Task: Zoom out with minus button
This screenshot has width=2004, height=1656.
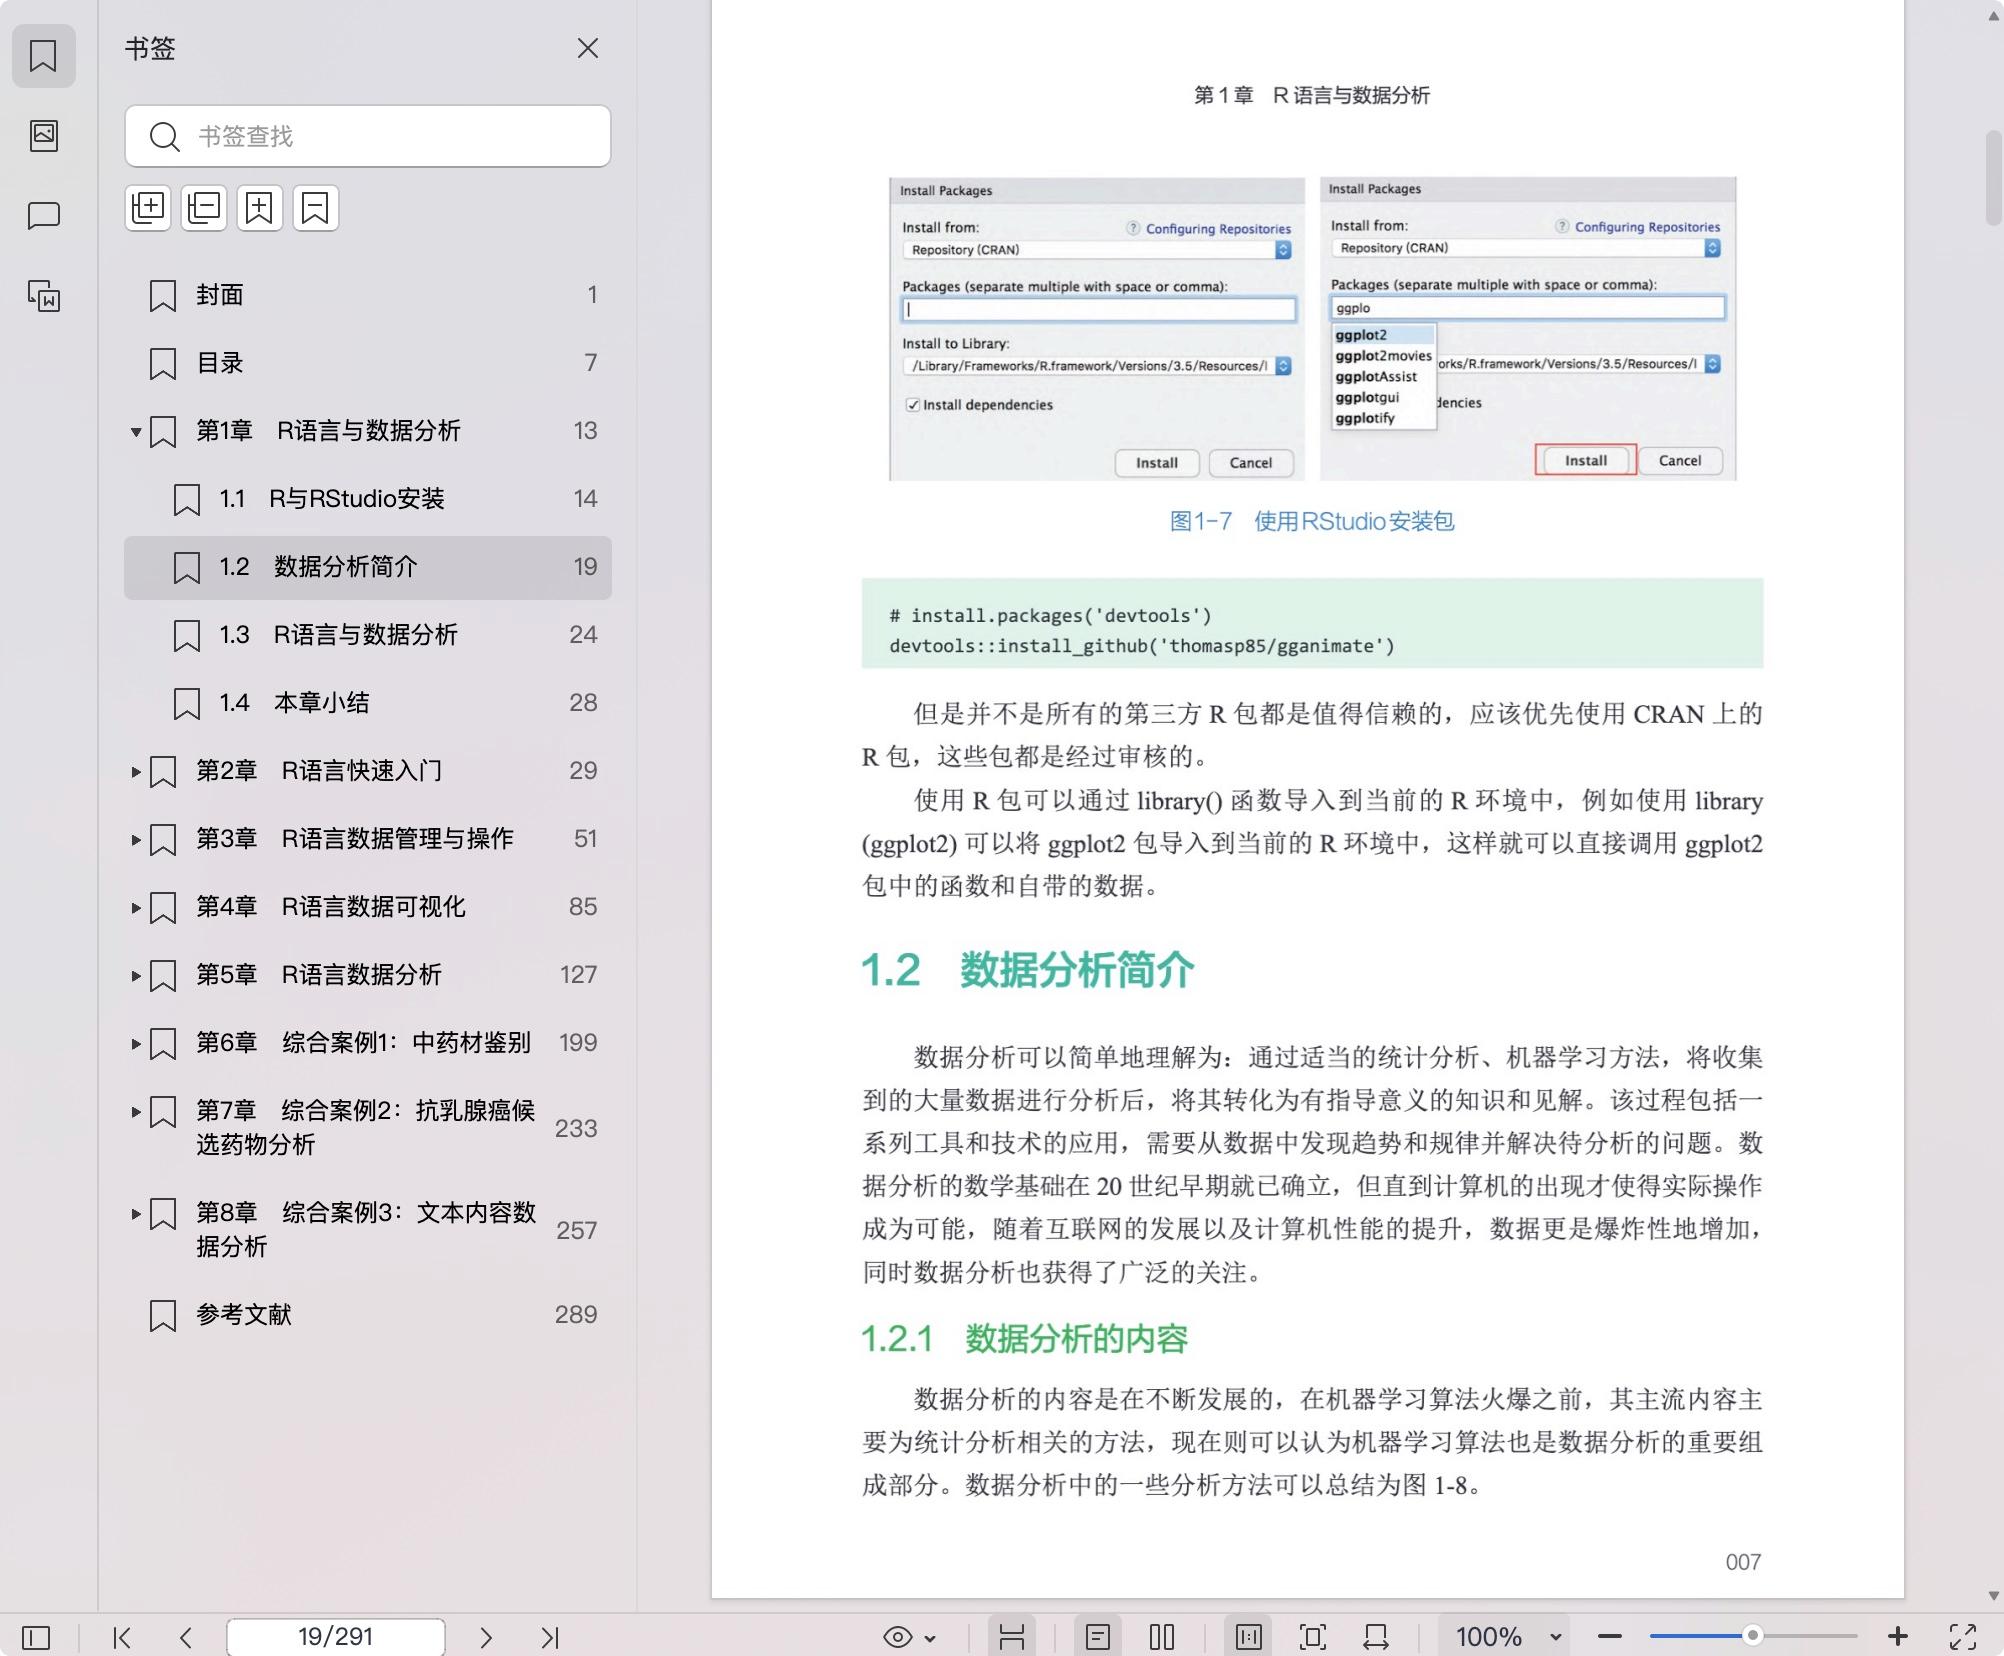Action: click(1610, 1637)
